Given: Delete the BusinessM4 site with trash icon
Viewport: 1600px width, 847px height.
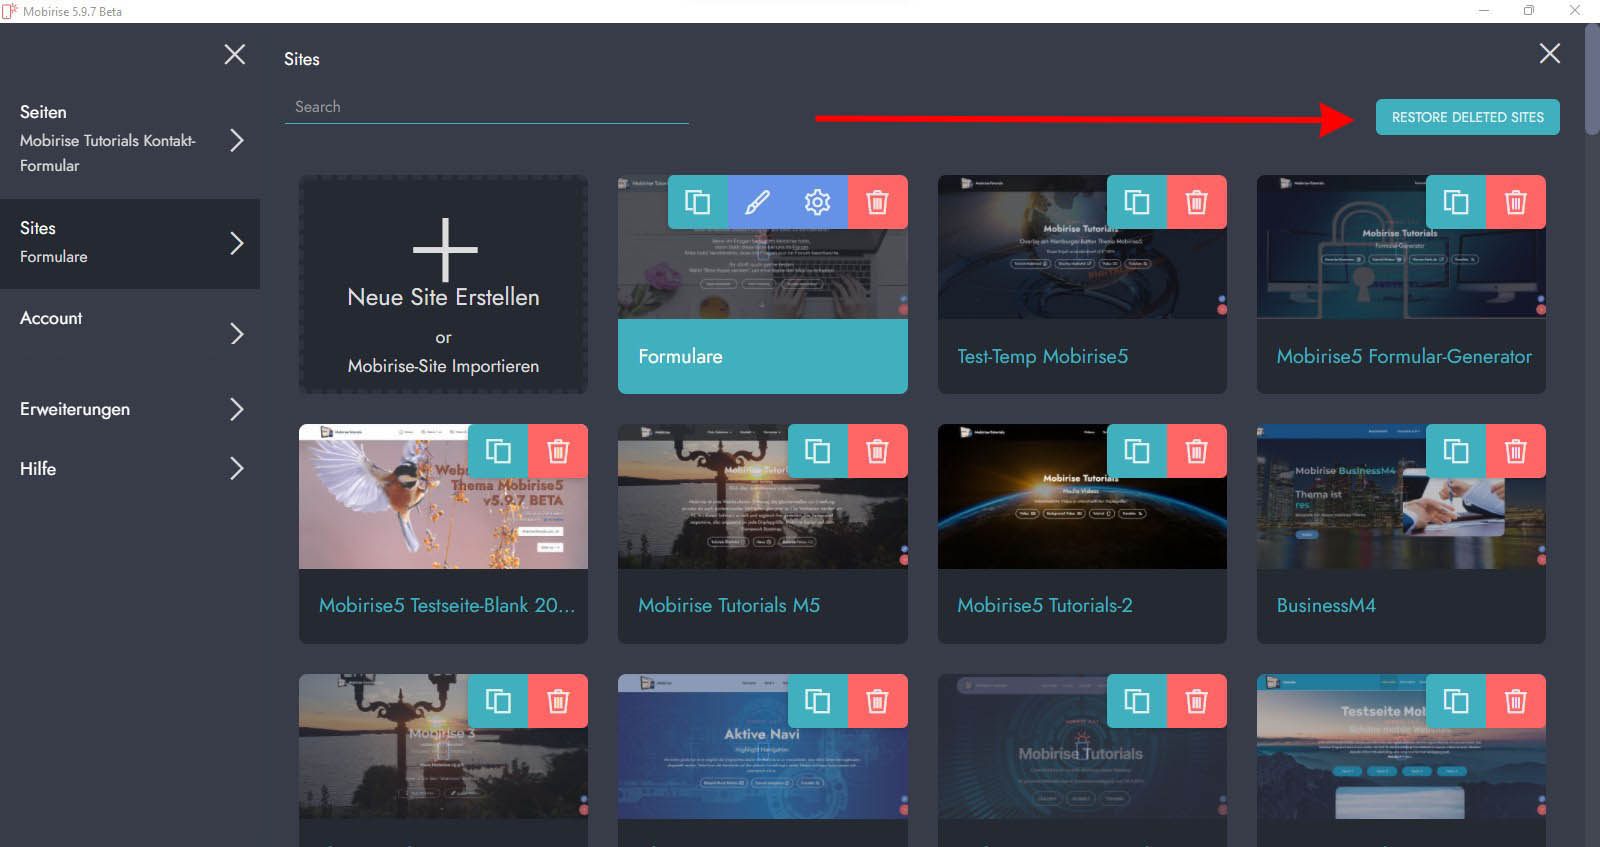Looking at the screenshot, I should coord(1515,451).
